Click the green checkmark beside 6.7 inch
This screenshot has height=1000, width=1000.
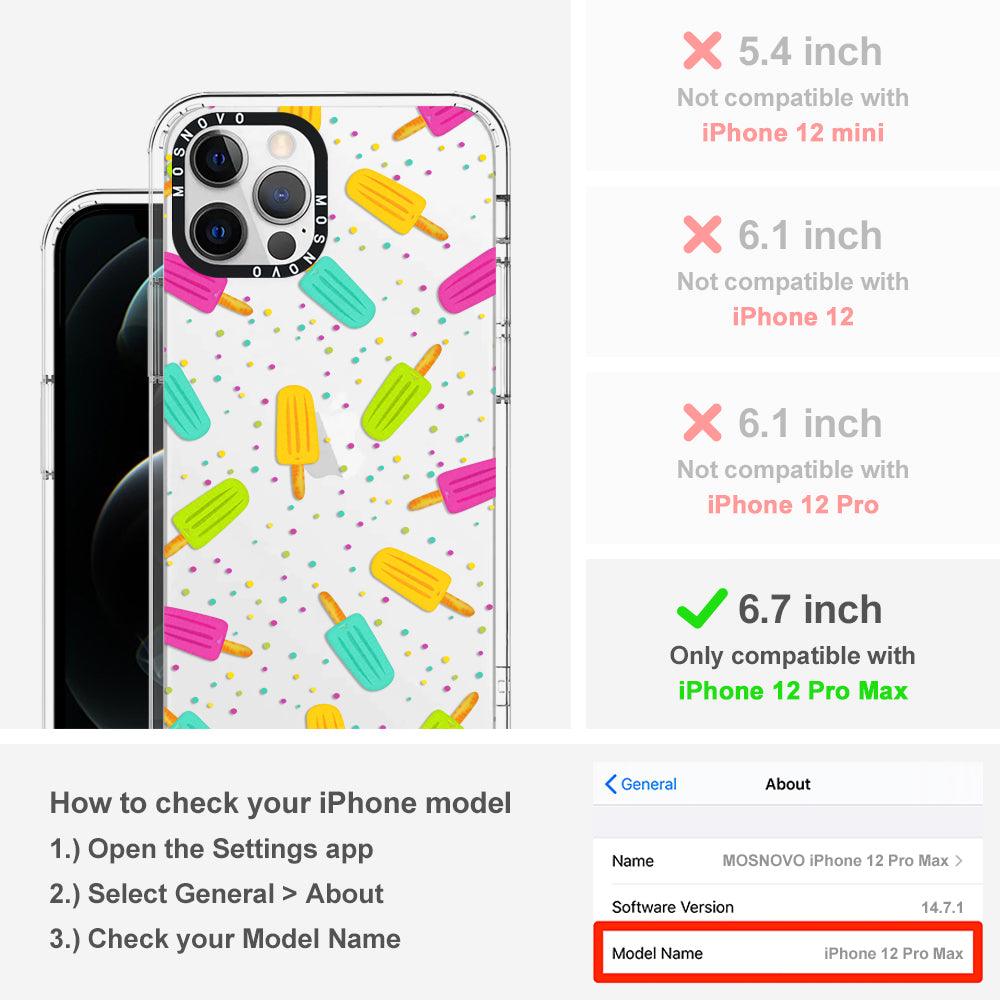point(702,608)
